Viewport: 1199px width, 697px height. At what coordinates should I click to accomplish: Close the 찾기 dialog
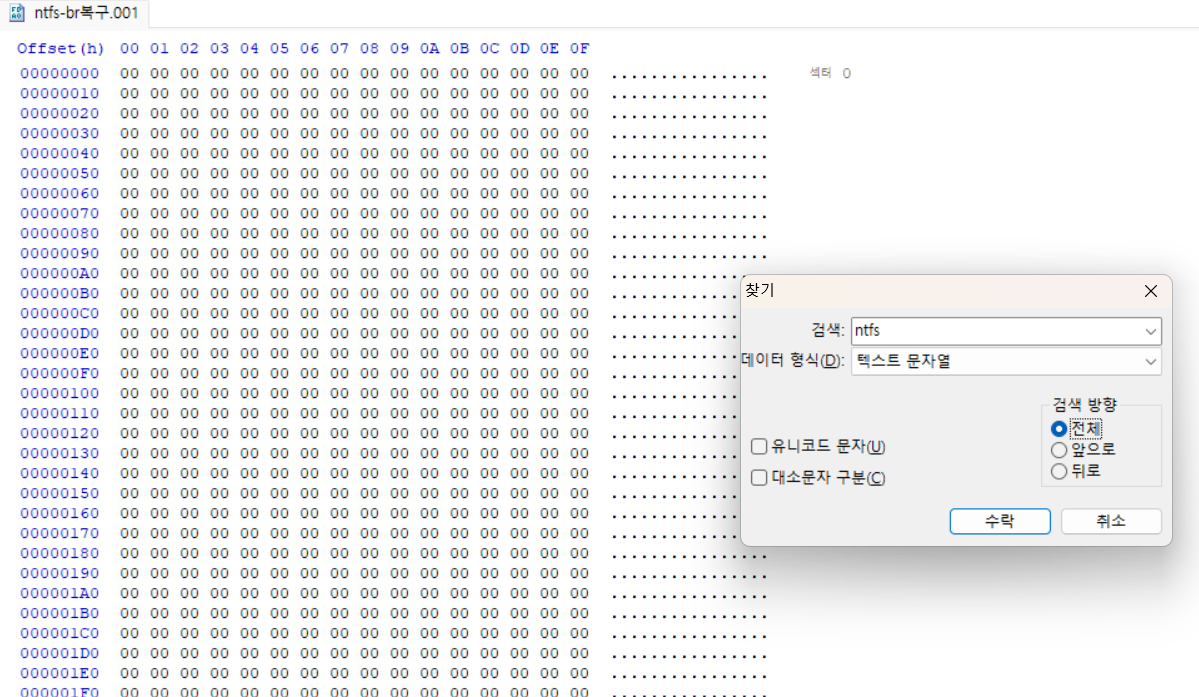[x=1151, y=291]
